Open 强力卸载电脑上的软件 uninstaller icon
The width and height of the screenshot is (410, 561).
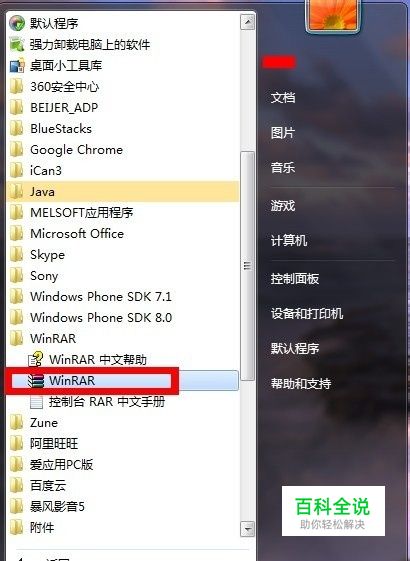[x=17, y=44]
